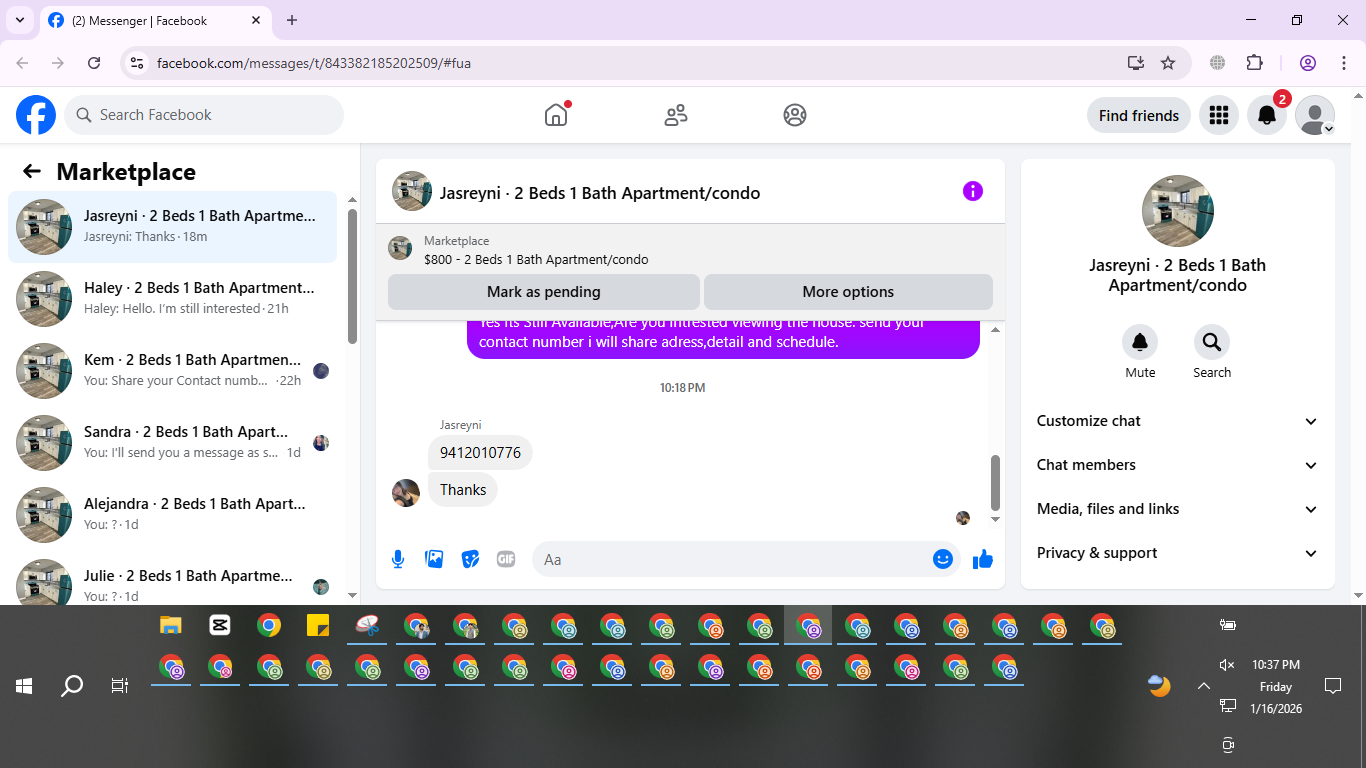
Task: Open Alejandra conversation in list
Action: click(173, 515)
